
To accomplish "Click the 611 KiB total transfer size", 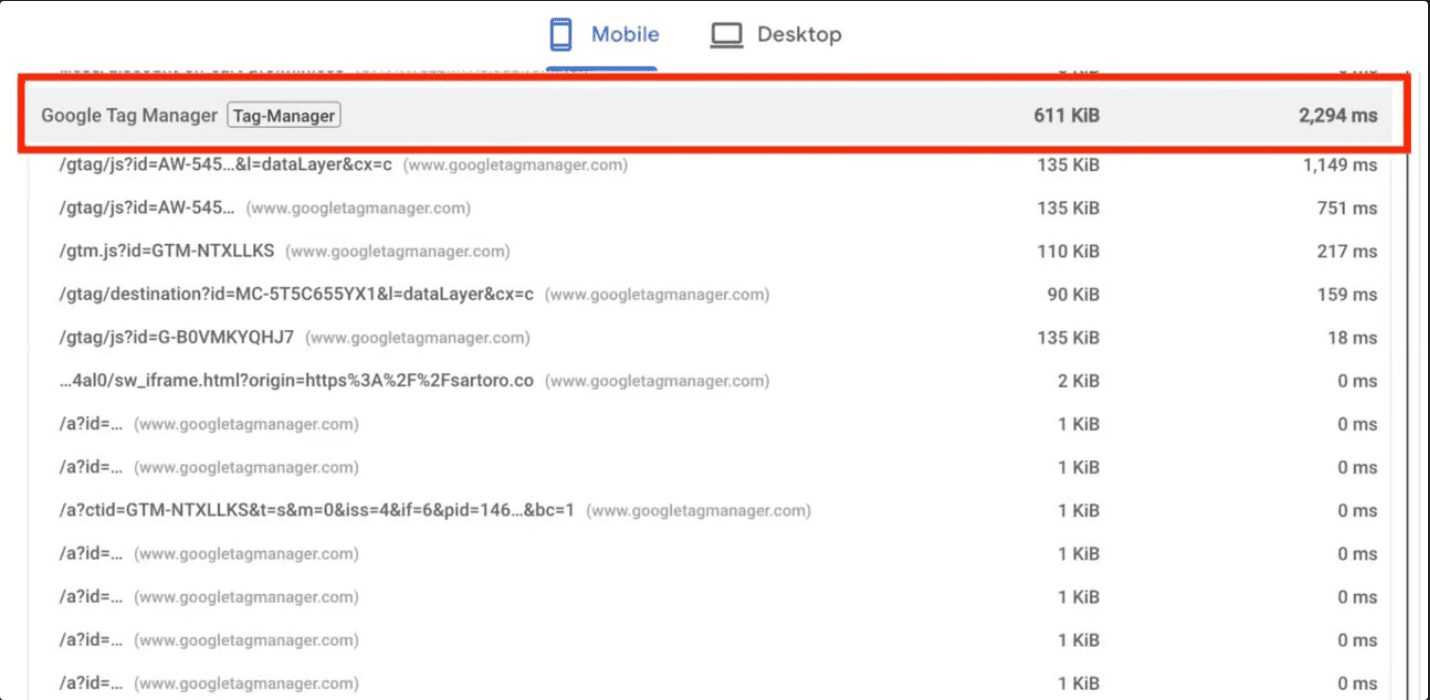I will point(1066,116).
